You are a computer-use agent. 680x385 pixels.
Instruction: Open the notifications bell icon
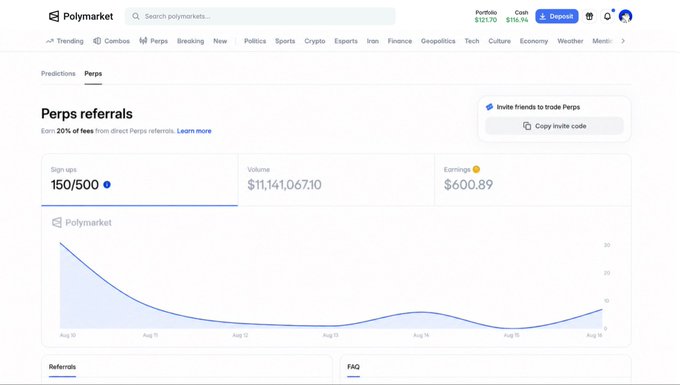[607, 16]
